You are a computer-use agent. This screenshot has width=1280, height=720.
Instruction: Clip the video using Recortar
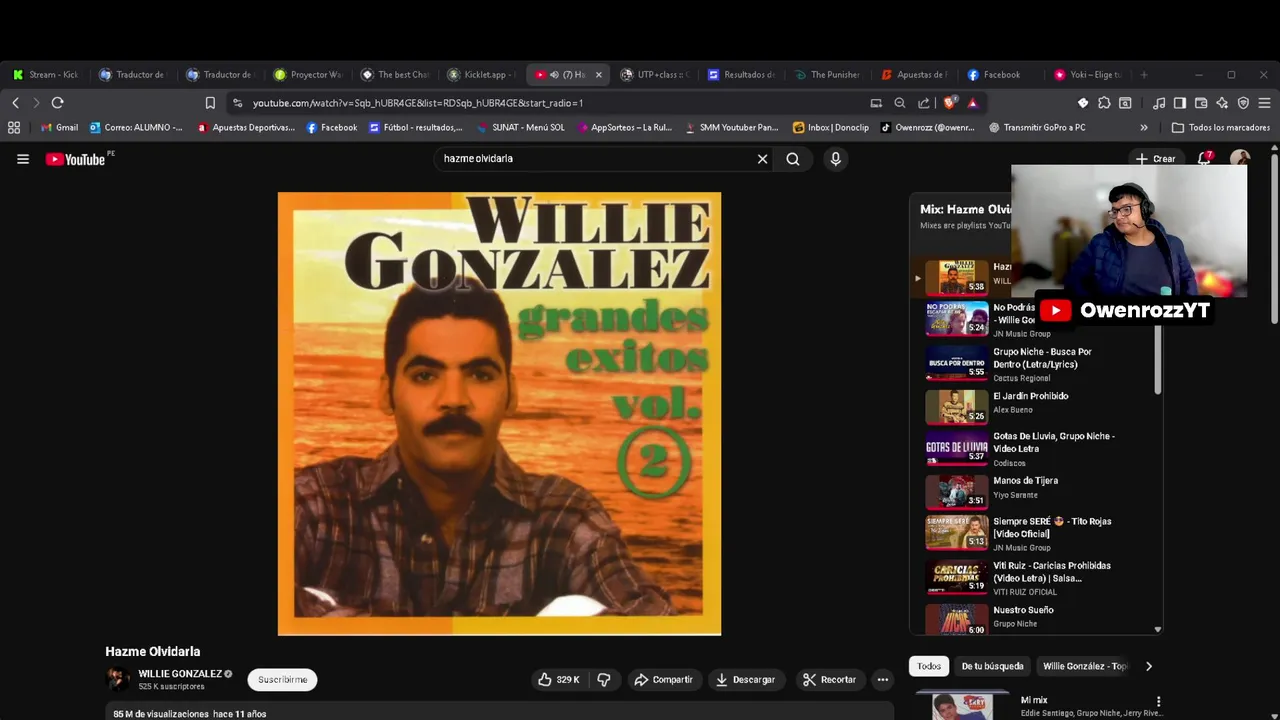coord(829,680)
